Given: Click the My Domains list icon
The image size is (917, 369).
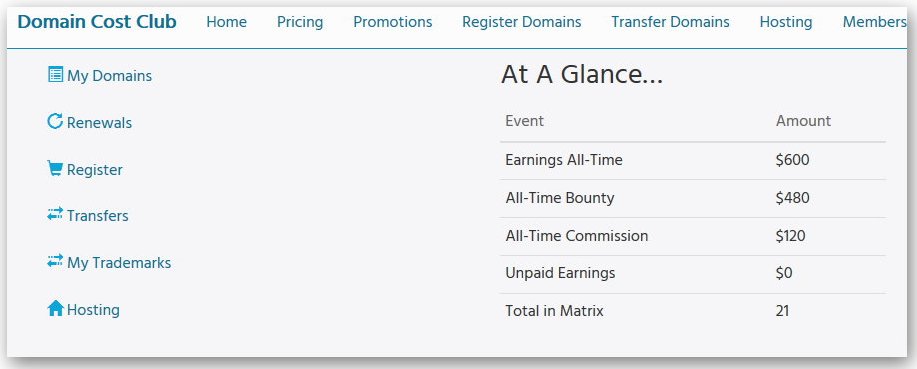Looking at the screenshot, I should click(x=56, y=74).
